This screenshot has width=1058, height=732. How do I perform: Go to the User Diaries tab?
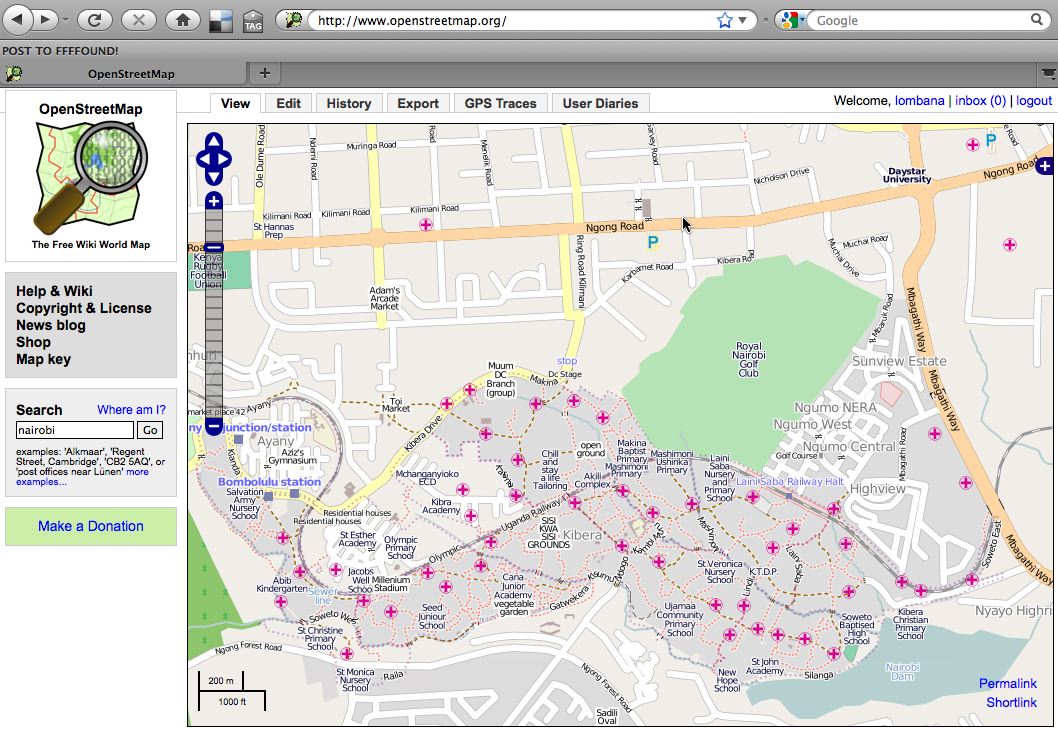pos(601,103)
